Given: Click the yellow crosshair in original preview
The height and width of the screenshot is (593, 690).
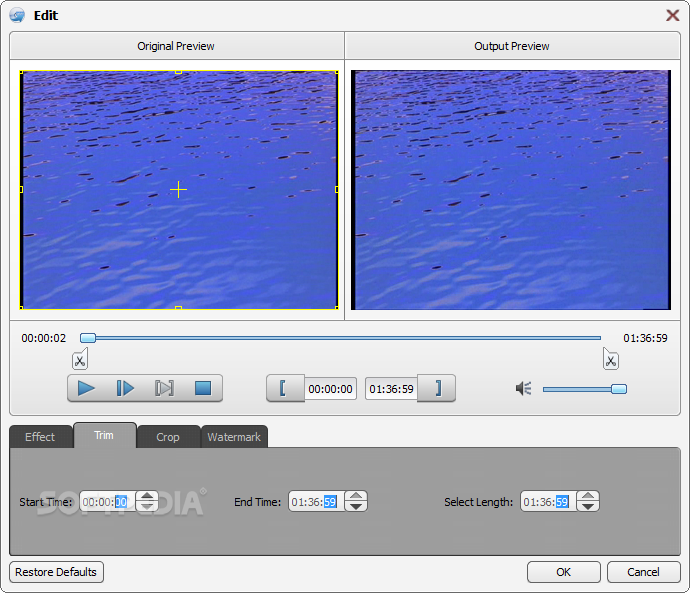Looking at the screenshot, I should point(178,190).
